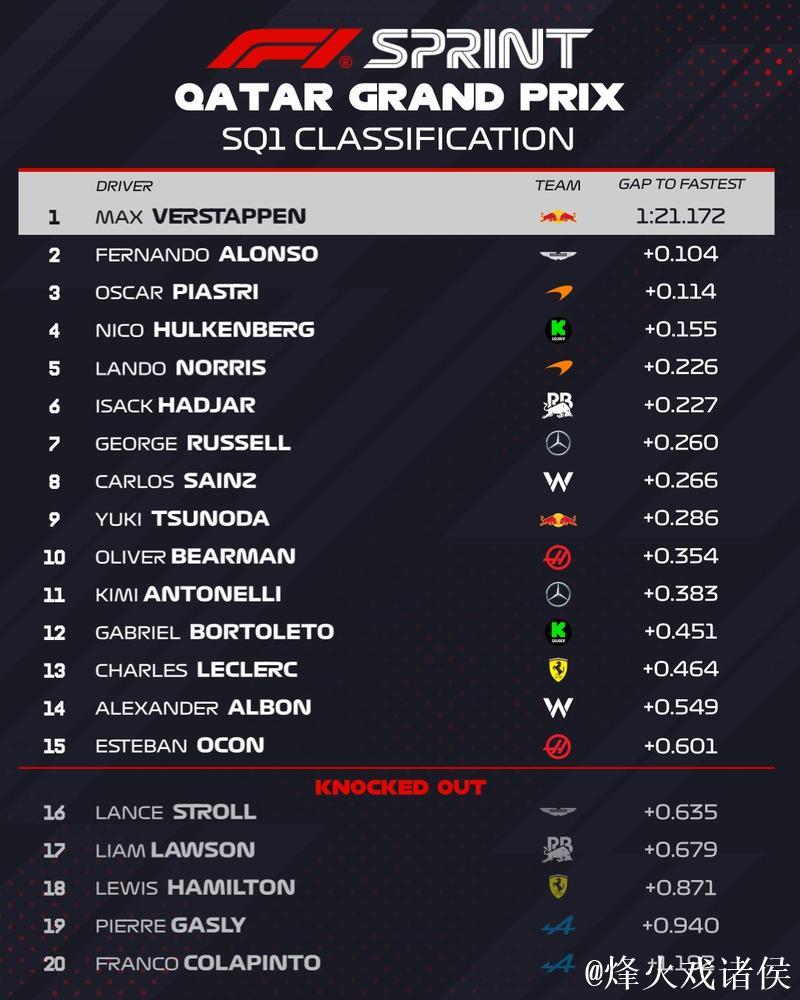Click Verstappen's 1:21.172 lap time
Image resolution: width=800 pixels, height=1000 pixels.
coord(681,216)
